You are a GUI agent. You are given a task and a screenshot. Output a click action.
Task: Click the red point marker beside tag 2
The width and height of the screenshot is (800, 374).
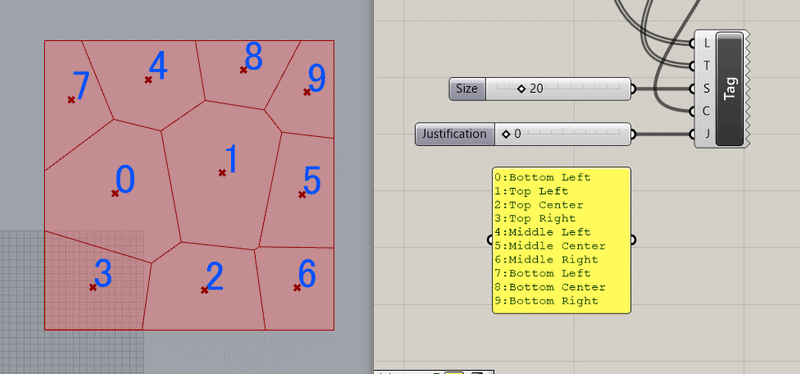204,290
